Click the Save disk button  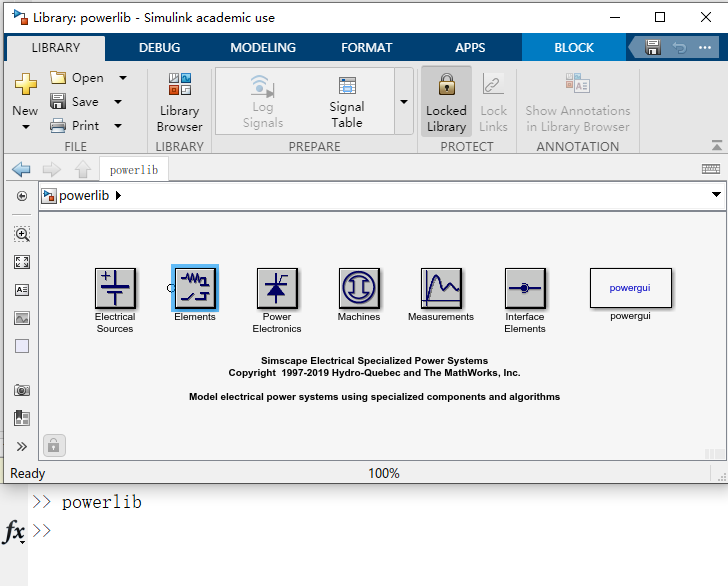(x=74, y=101)
